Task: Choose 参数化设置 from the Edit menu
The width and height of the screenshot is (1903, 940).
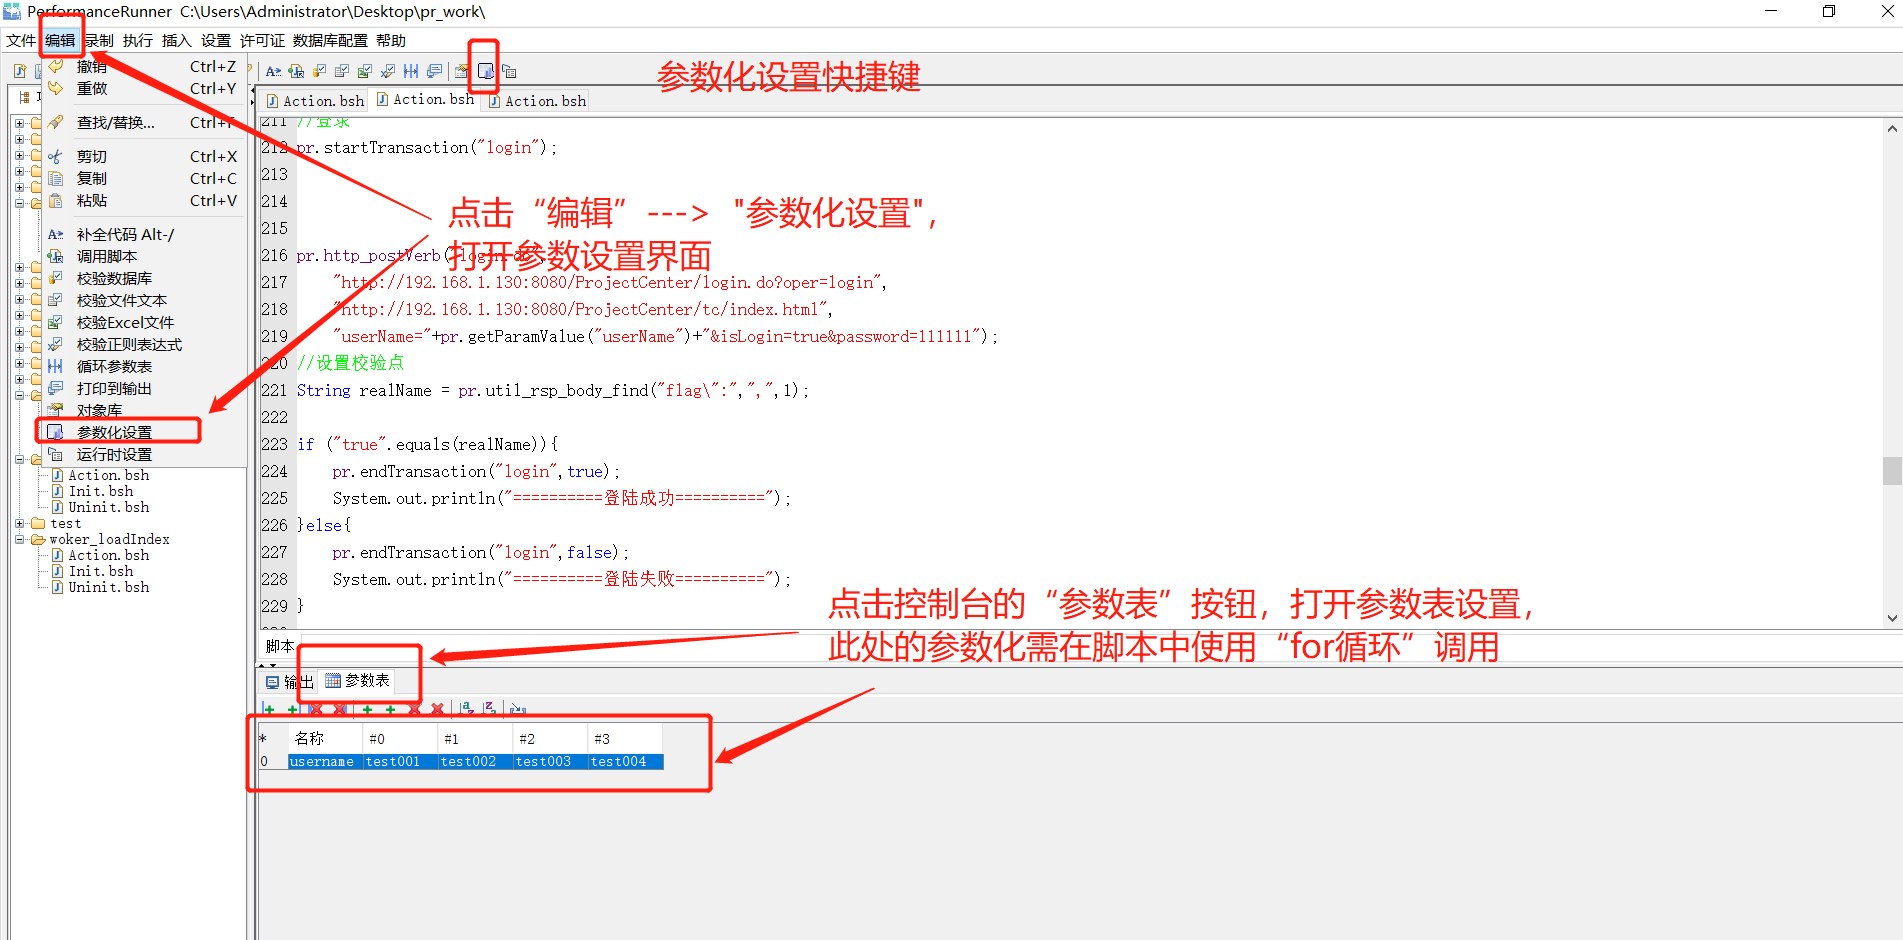Action: tap(114, 432)
